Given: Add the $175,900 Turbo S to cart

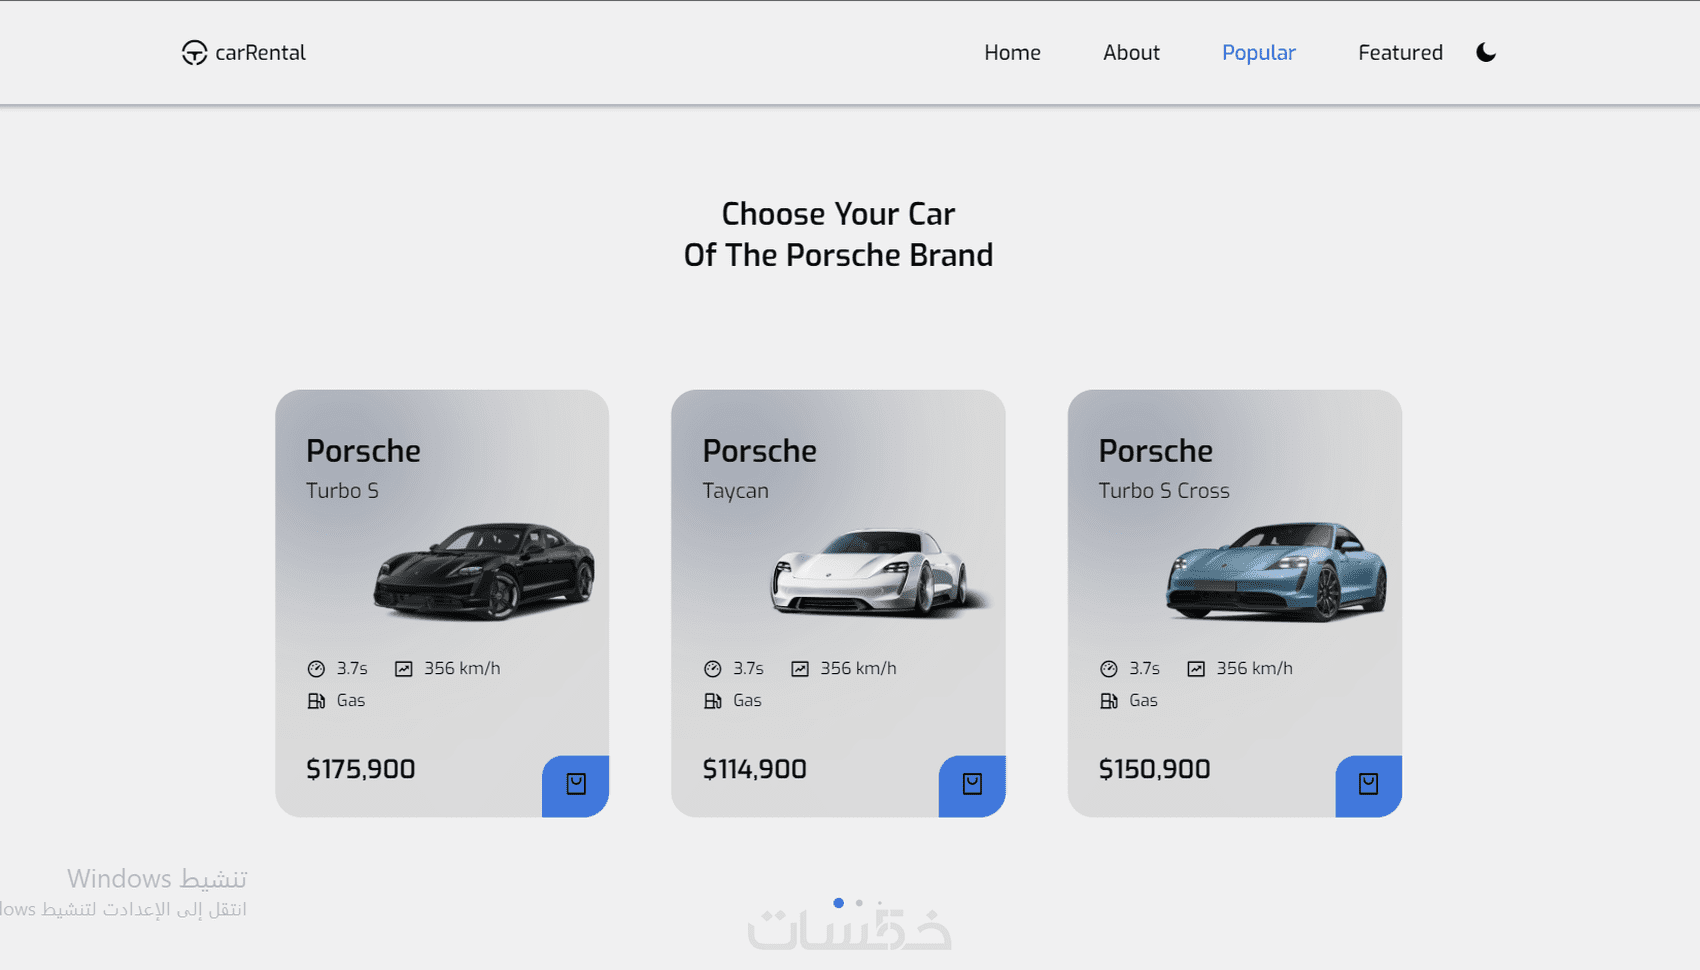Looking at the screenshot, I should tap(576, 785).
